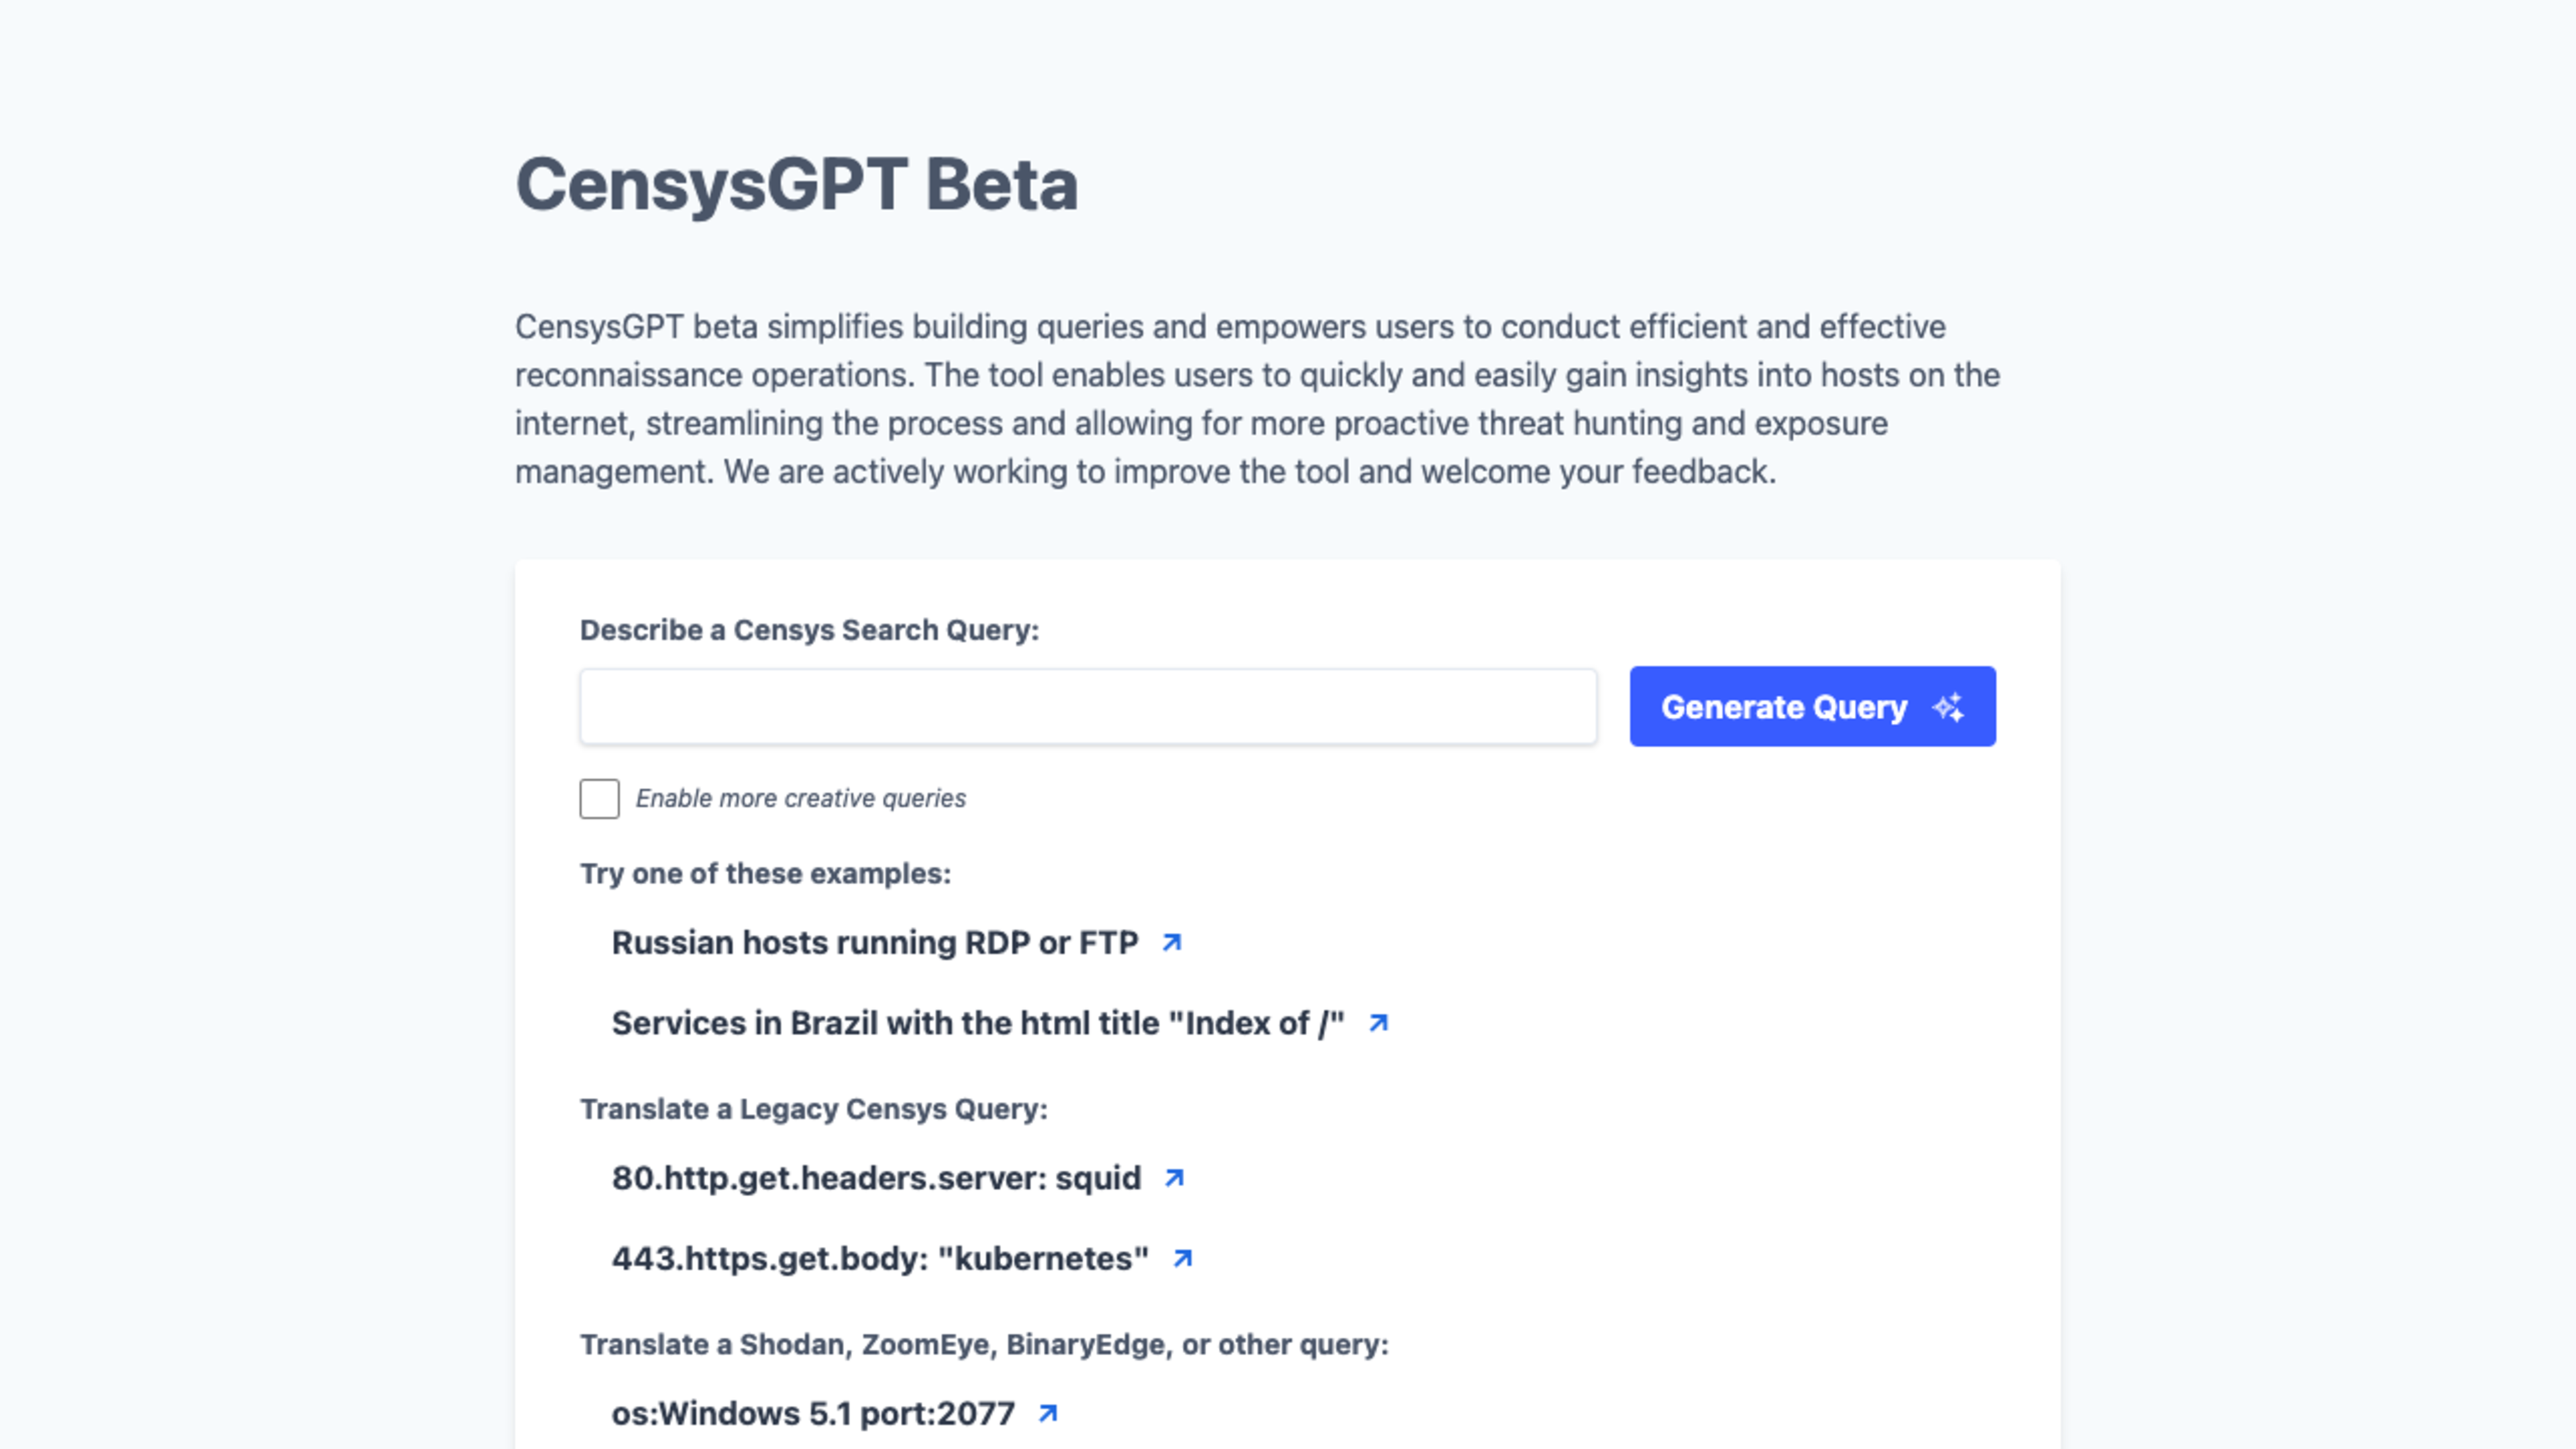The height and width of the screenshot is (1449, 2576).
Task: Click the arrow icon beside kubernetes query
Action: pos(1182,1258)
